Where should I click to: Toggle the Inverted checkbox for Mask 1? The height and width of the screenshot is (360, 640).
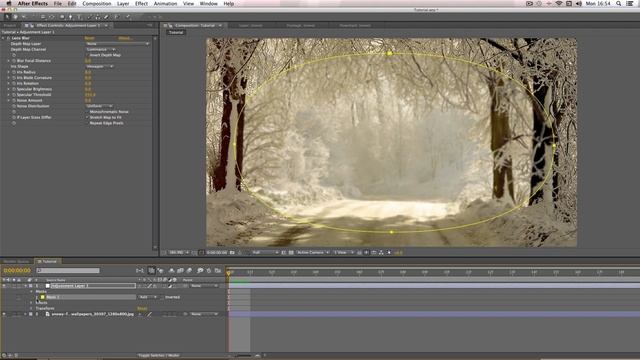[x=162, y=297]
